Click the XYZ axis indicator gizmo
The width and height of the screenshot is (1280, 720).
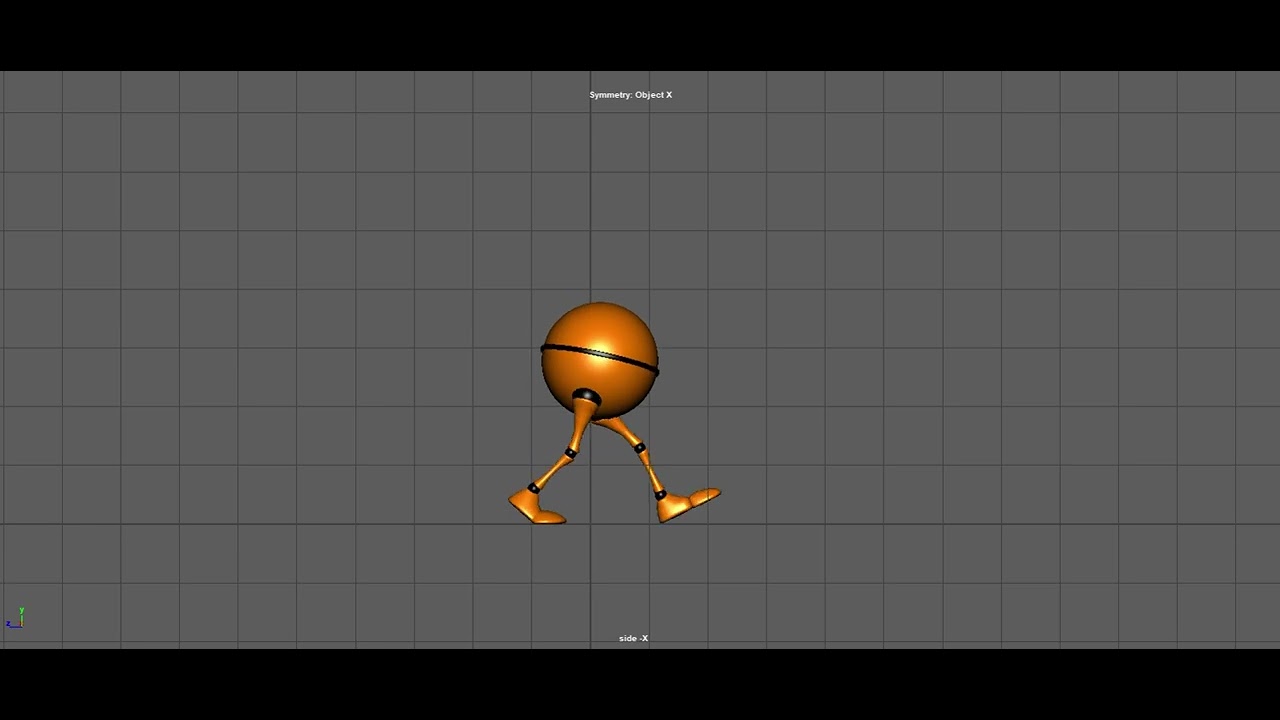coord(15,618)
